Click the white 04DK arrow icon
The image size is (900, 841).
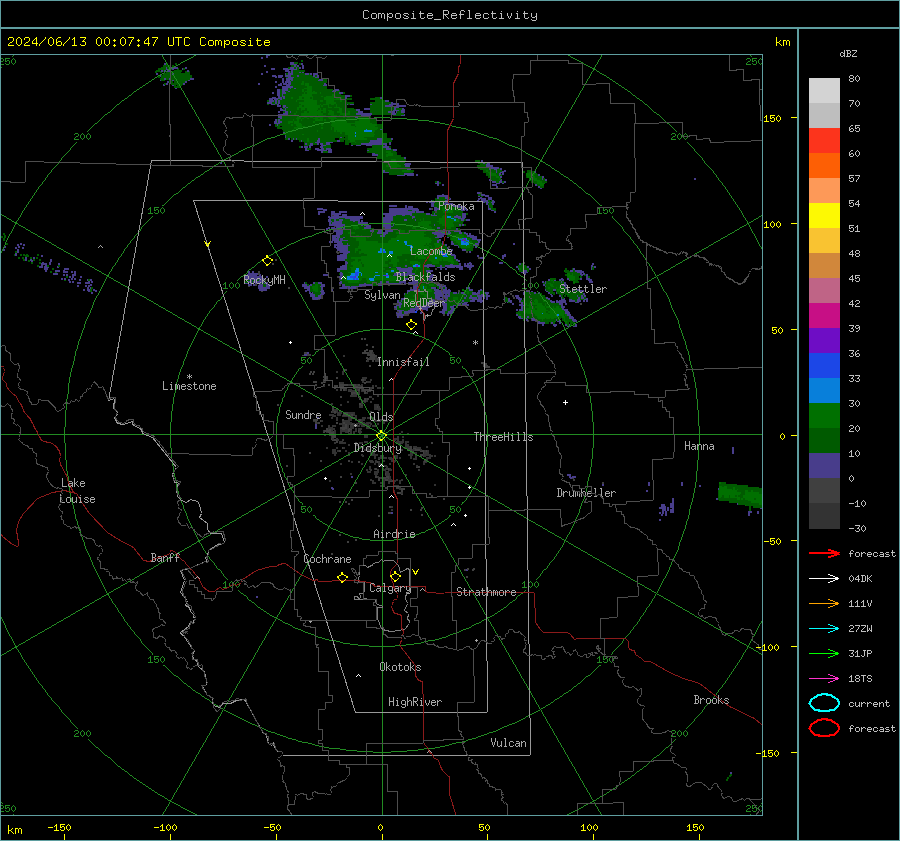point(824,578)
